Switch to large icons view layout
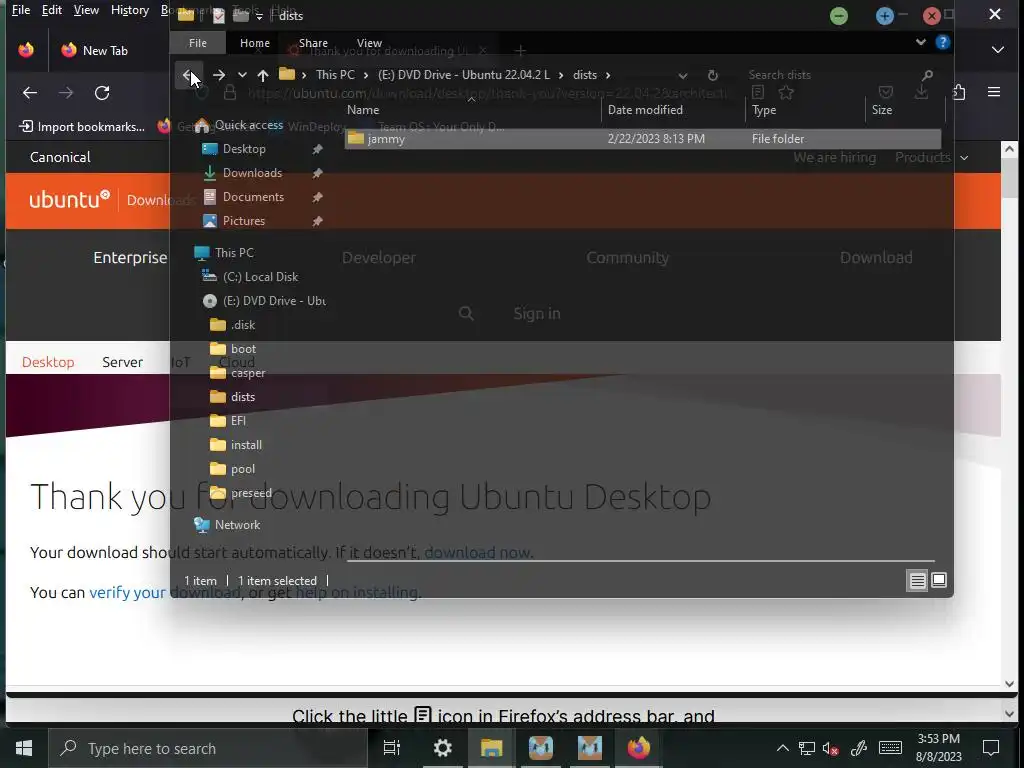Viewport: 1024px width, 768px height. tap(939, 581)
